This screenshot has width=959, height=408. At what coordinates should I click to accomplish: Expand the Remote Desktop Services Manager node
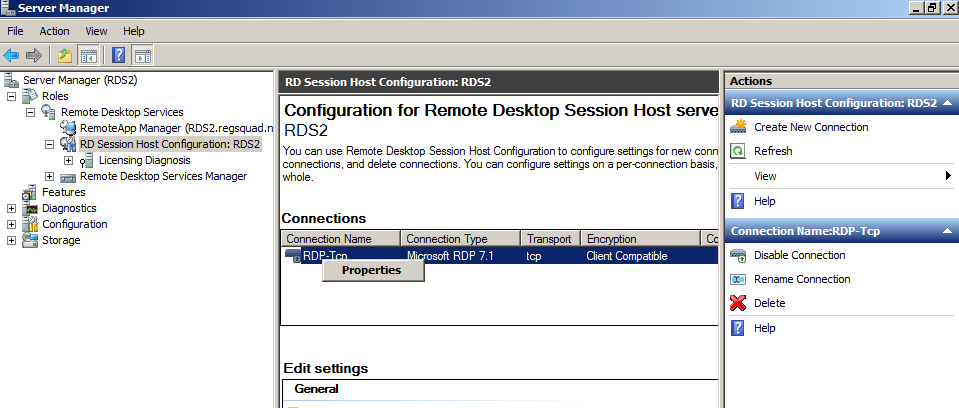coord(49,176)
